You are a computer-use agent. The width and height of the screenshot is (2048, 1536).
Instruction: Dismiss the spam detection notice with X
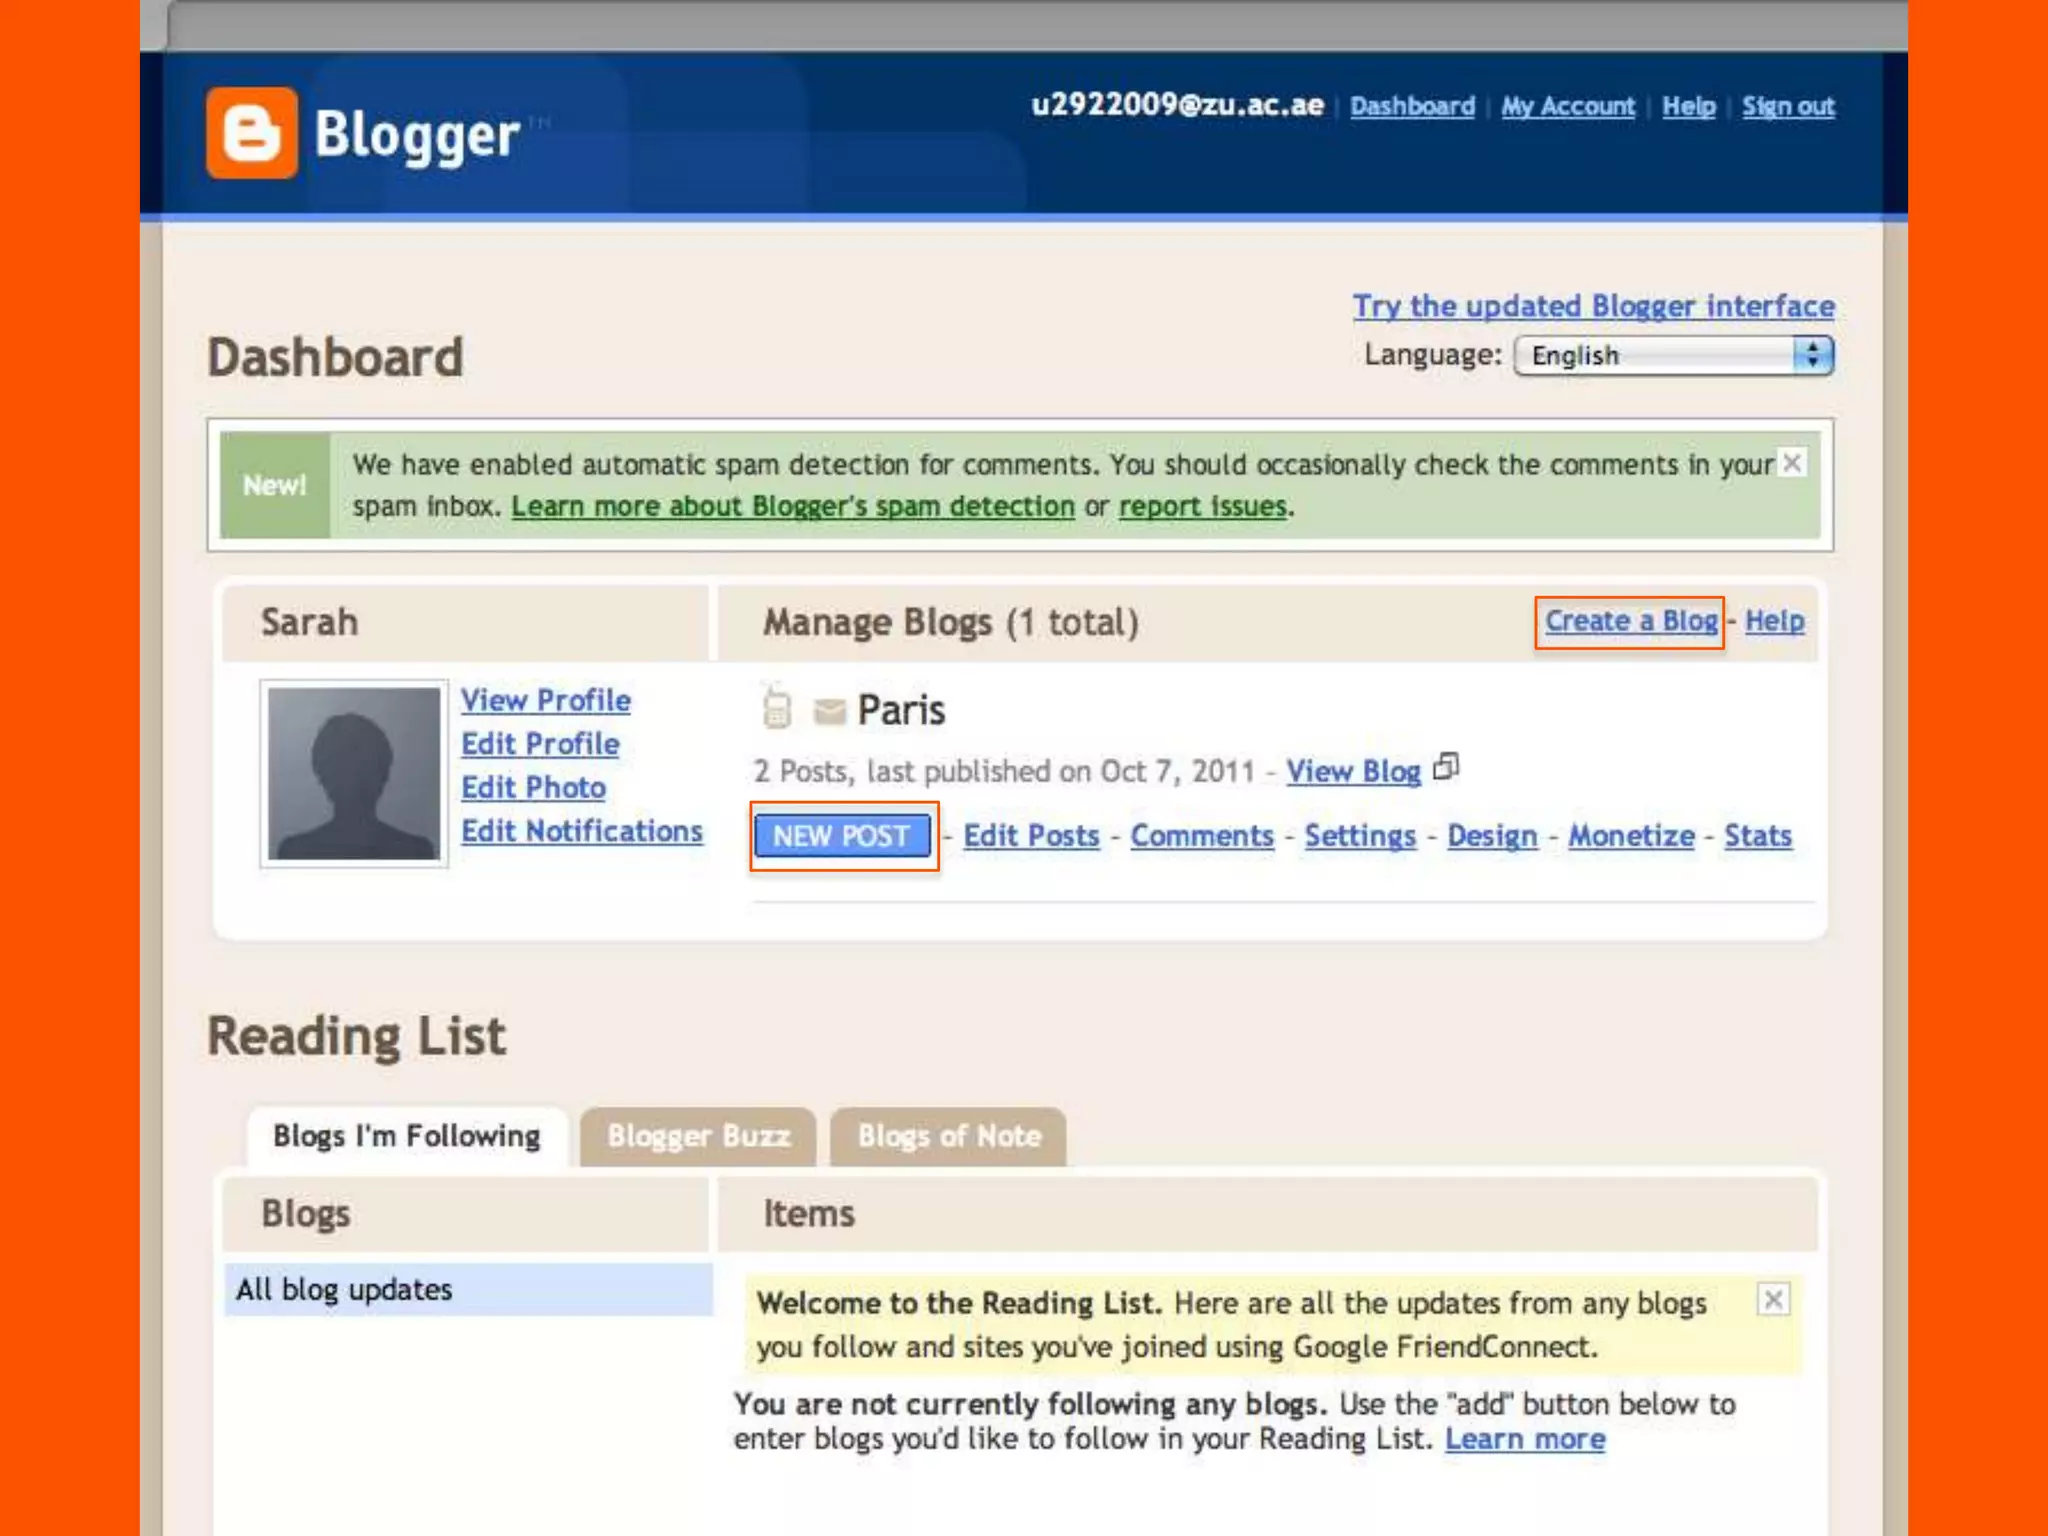(1792, 463)
